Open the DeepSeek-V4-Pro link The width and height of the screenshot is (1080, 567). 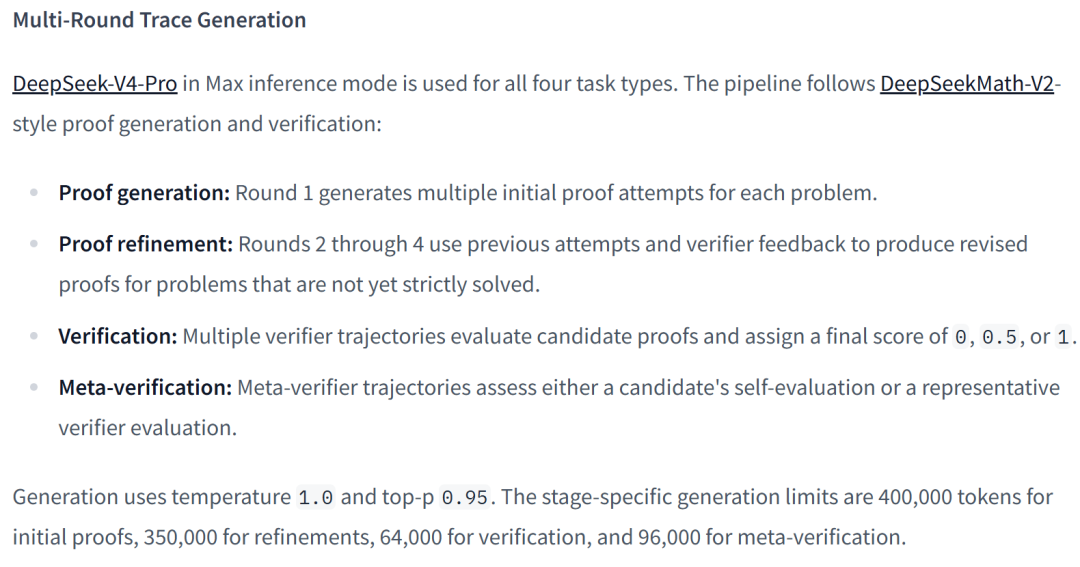(95, 83)
